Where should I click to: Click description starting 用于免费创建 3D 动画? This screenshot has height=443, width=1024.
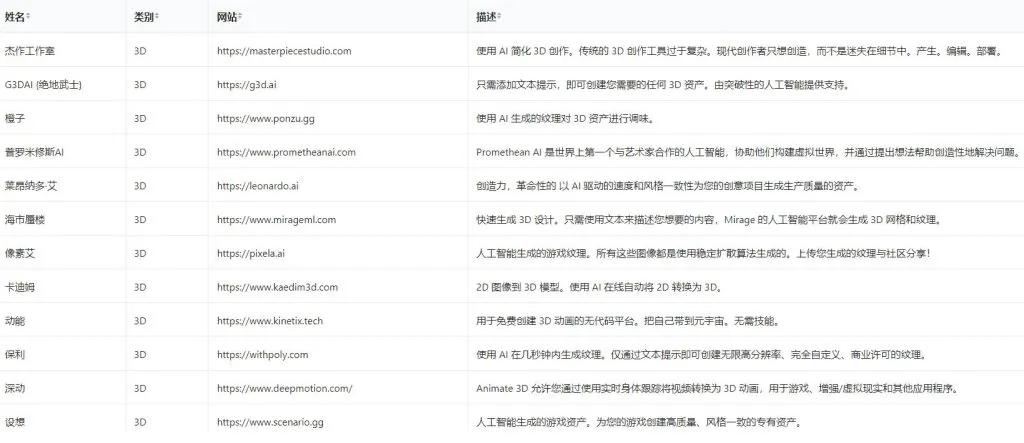[628, 321]
